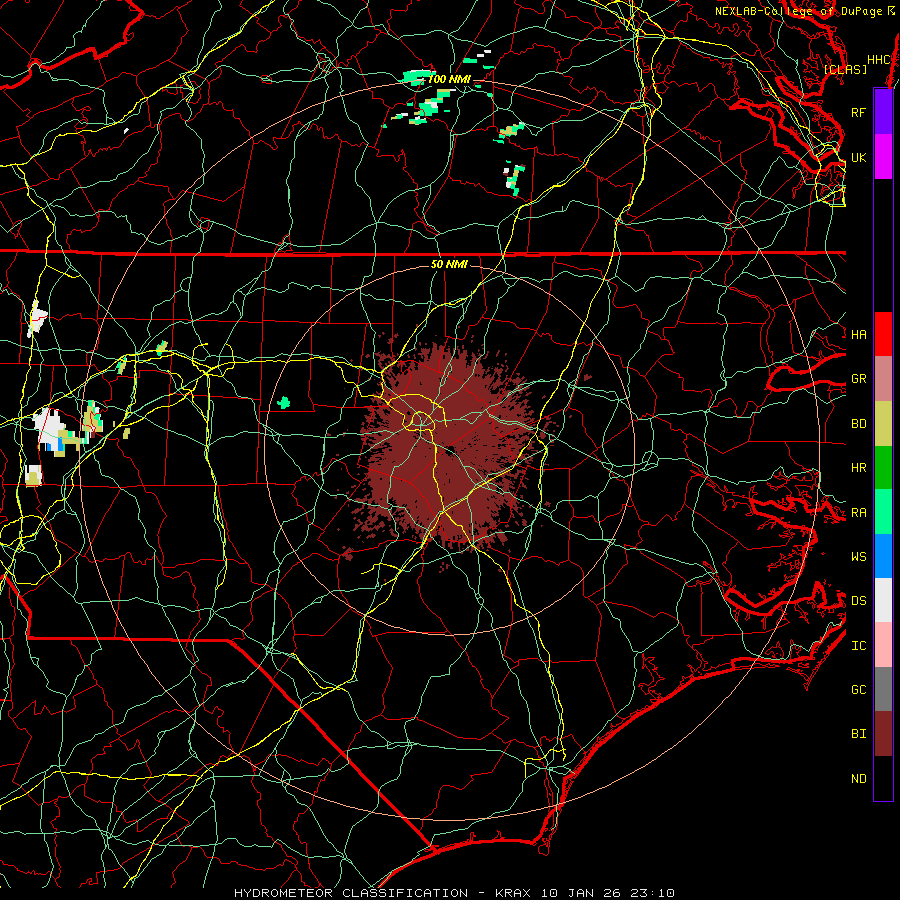Click the BD legend label
Screen dimensions: 900x900
[859, 424]
